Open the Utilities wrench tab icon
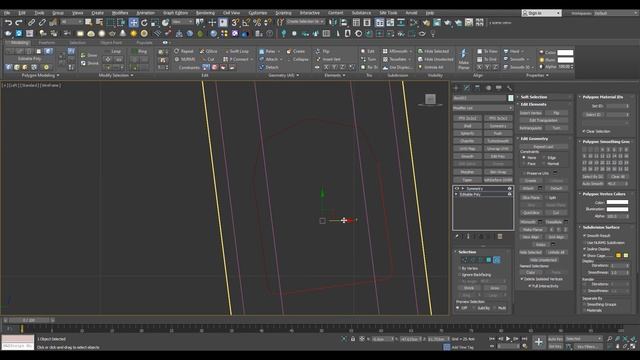 tap(509, 88)
